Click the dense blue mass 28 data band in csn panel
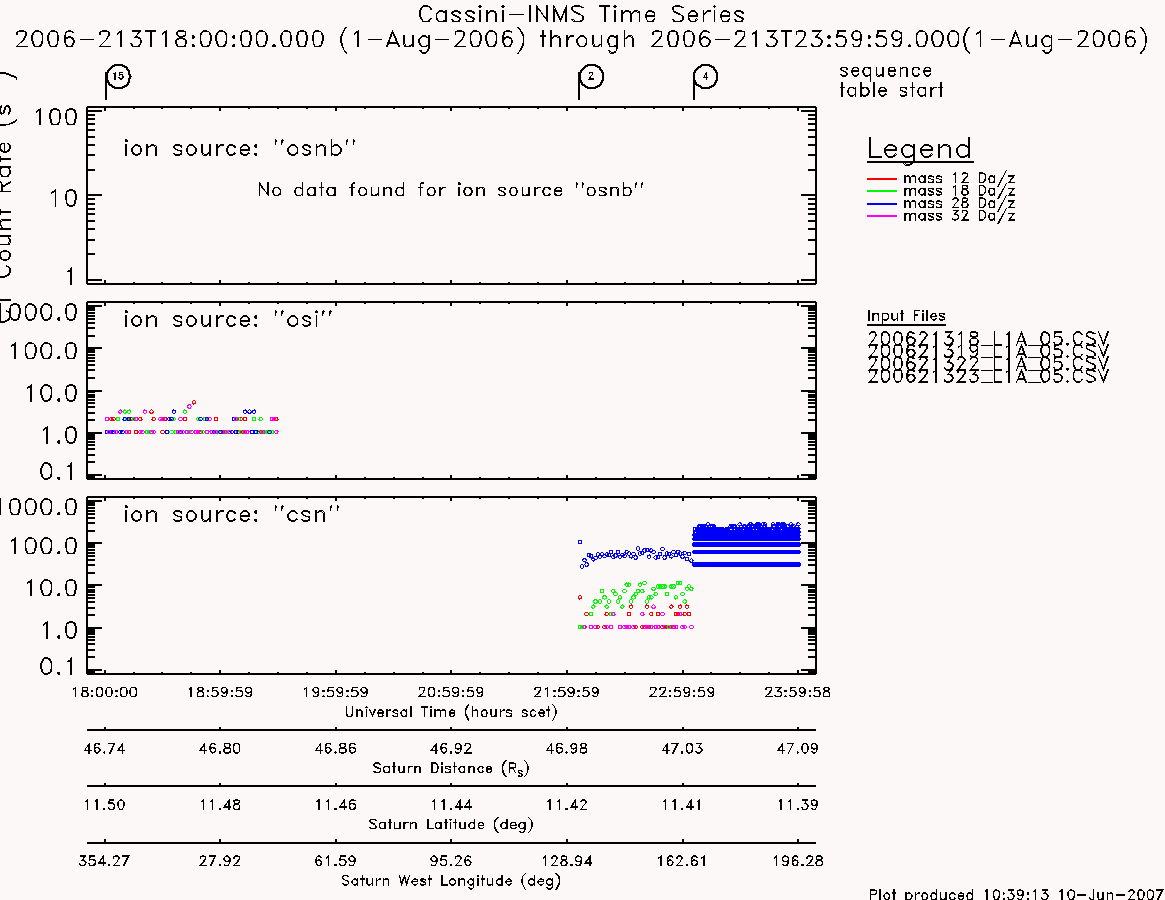 747,544
